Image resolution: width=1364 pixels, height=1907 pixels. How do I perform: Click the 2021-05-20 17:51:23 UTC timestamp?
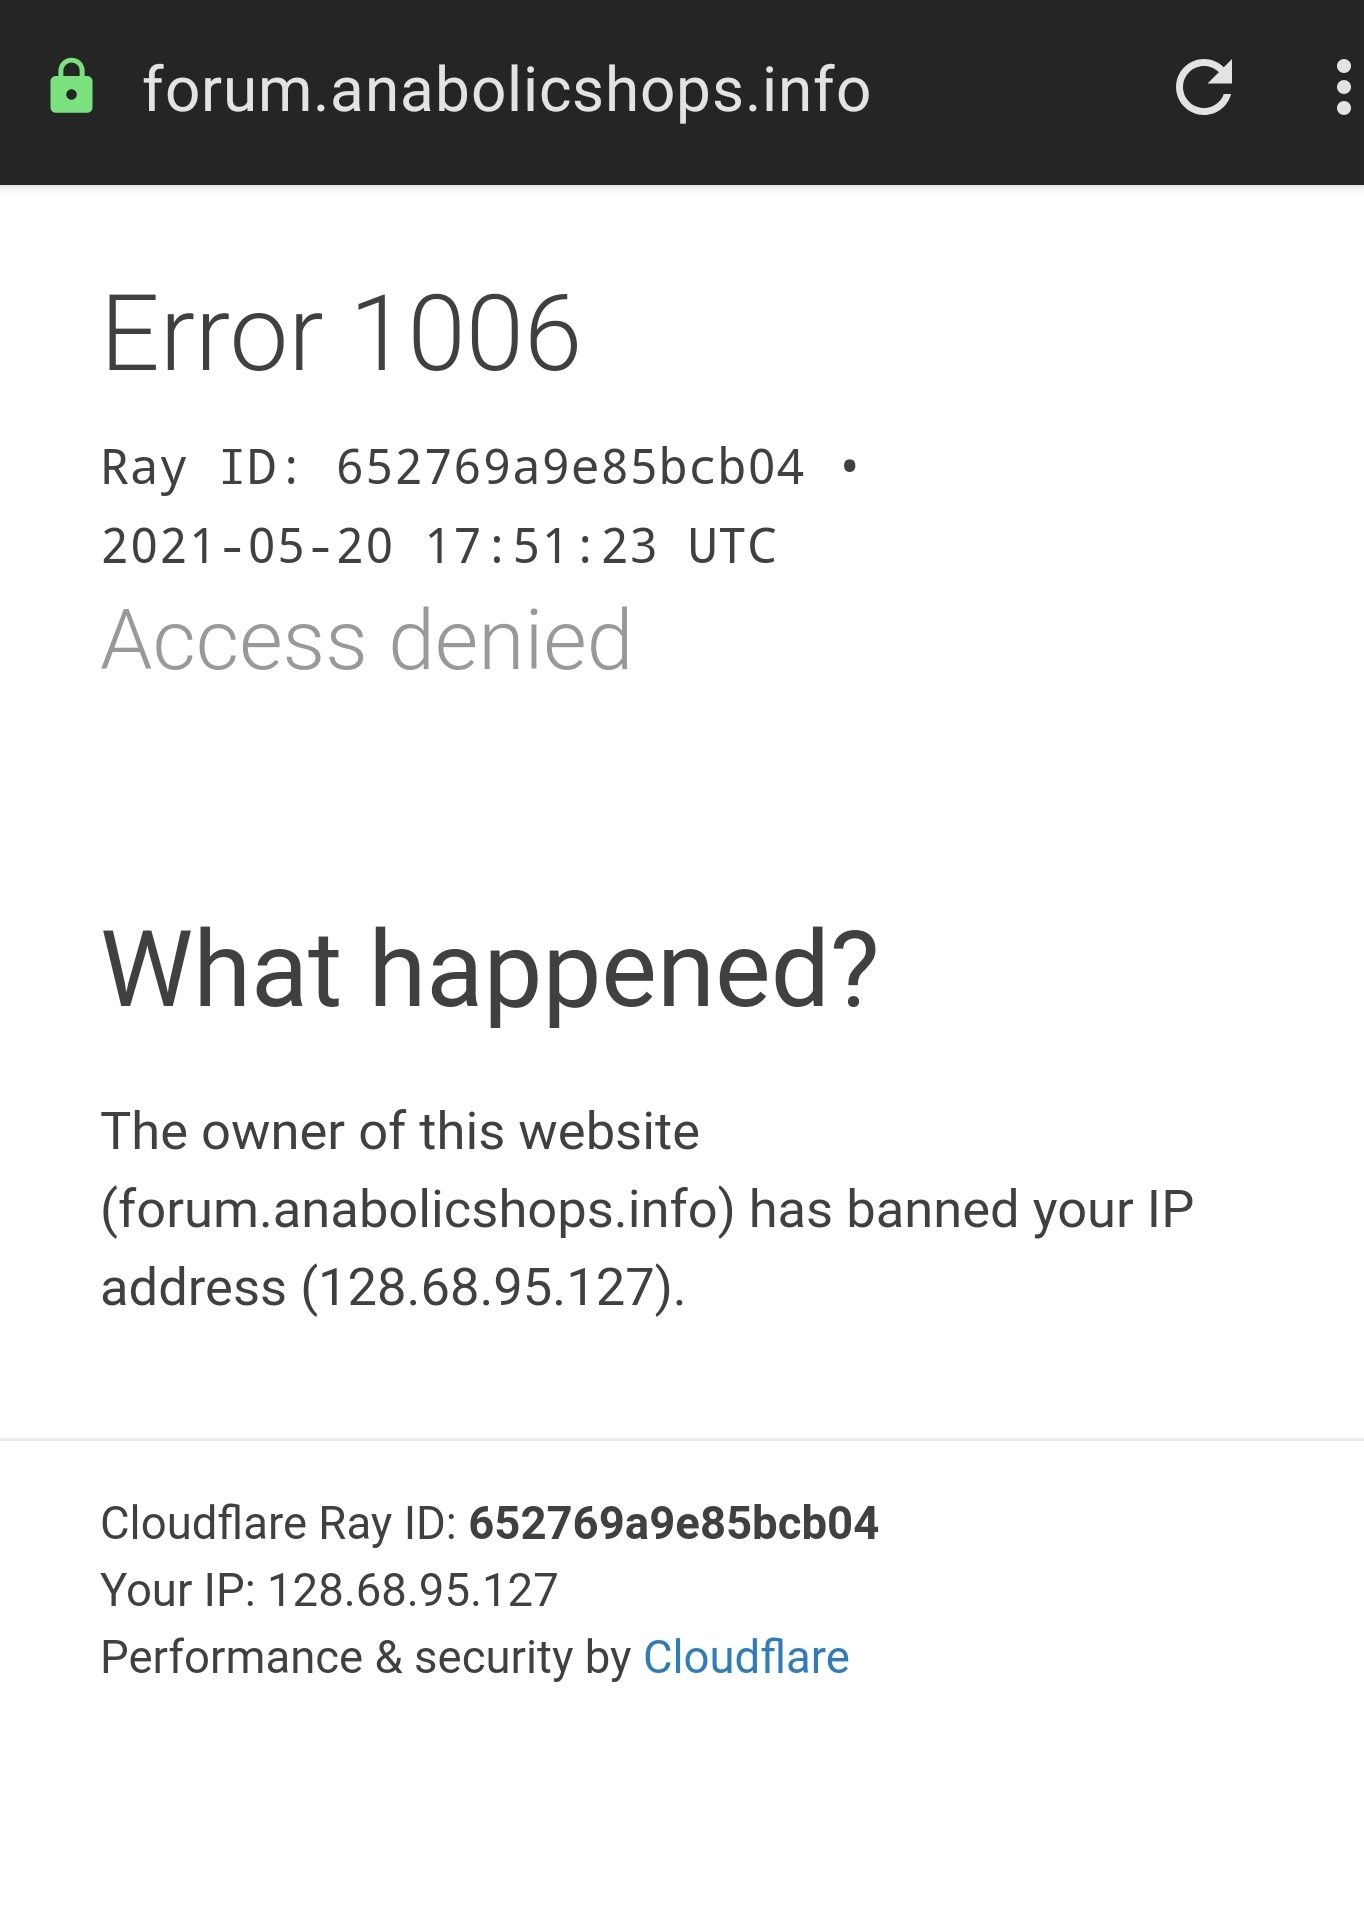438,547
